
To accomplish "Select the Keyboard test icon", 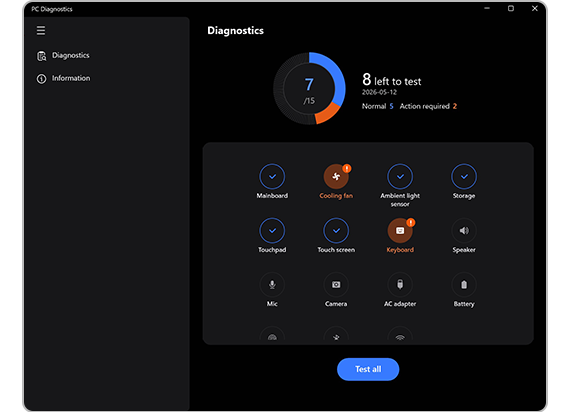I will point(400,231).
